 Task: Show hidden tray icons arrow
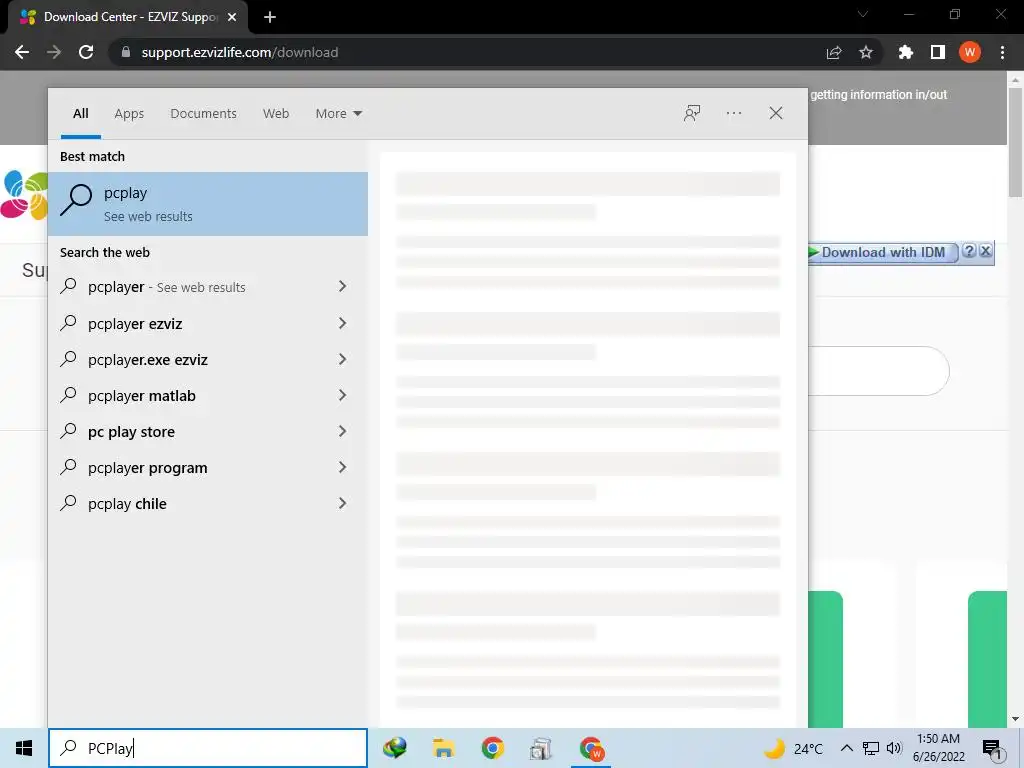point(846,748)
